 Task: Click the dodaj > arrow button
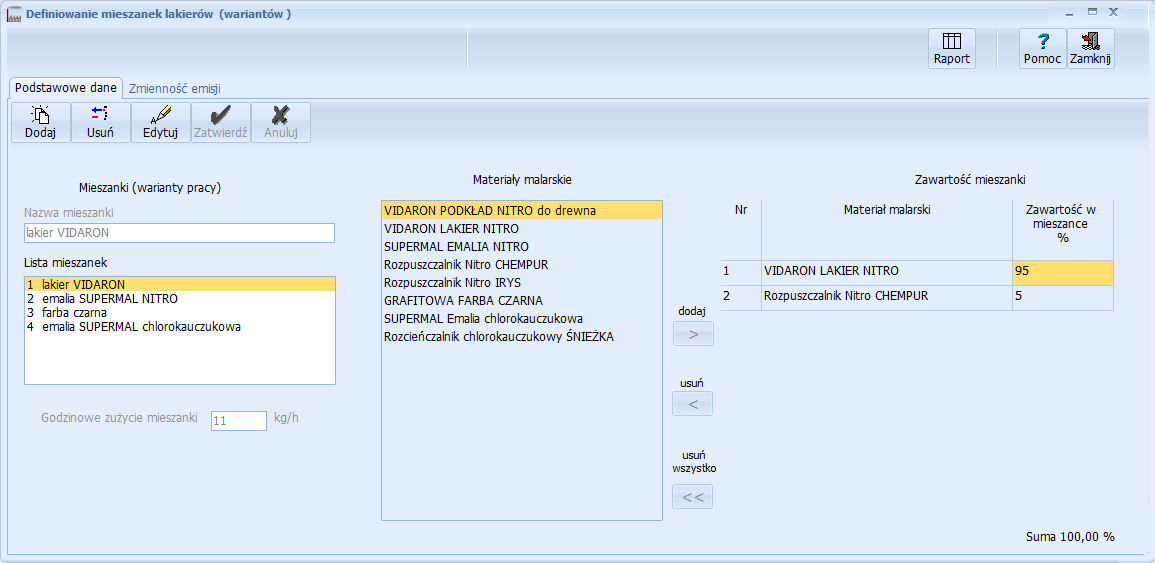click(692, 334)
